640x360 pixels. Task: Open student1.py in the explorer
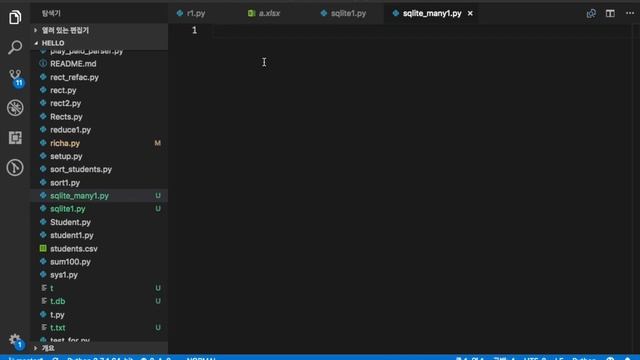(72, 236)
